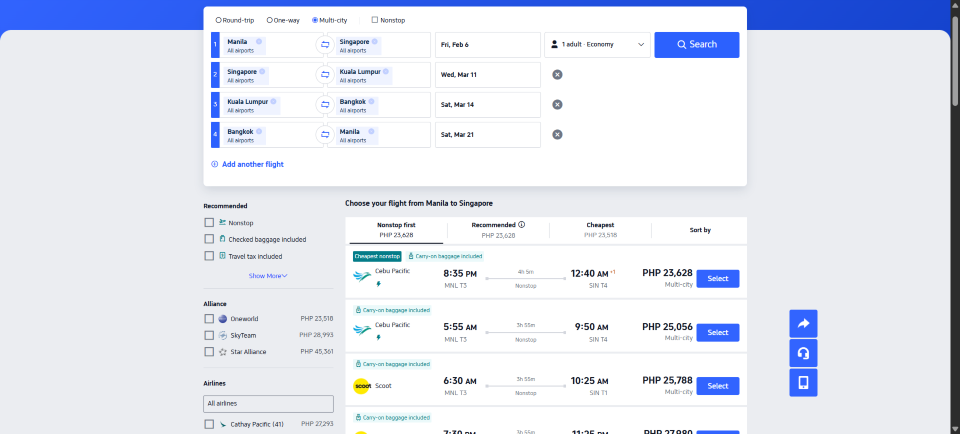960x434 pixels.
Task: Open the Sort by menu
Action: 699,230
